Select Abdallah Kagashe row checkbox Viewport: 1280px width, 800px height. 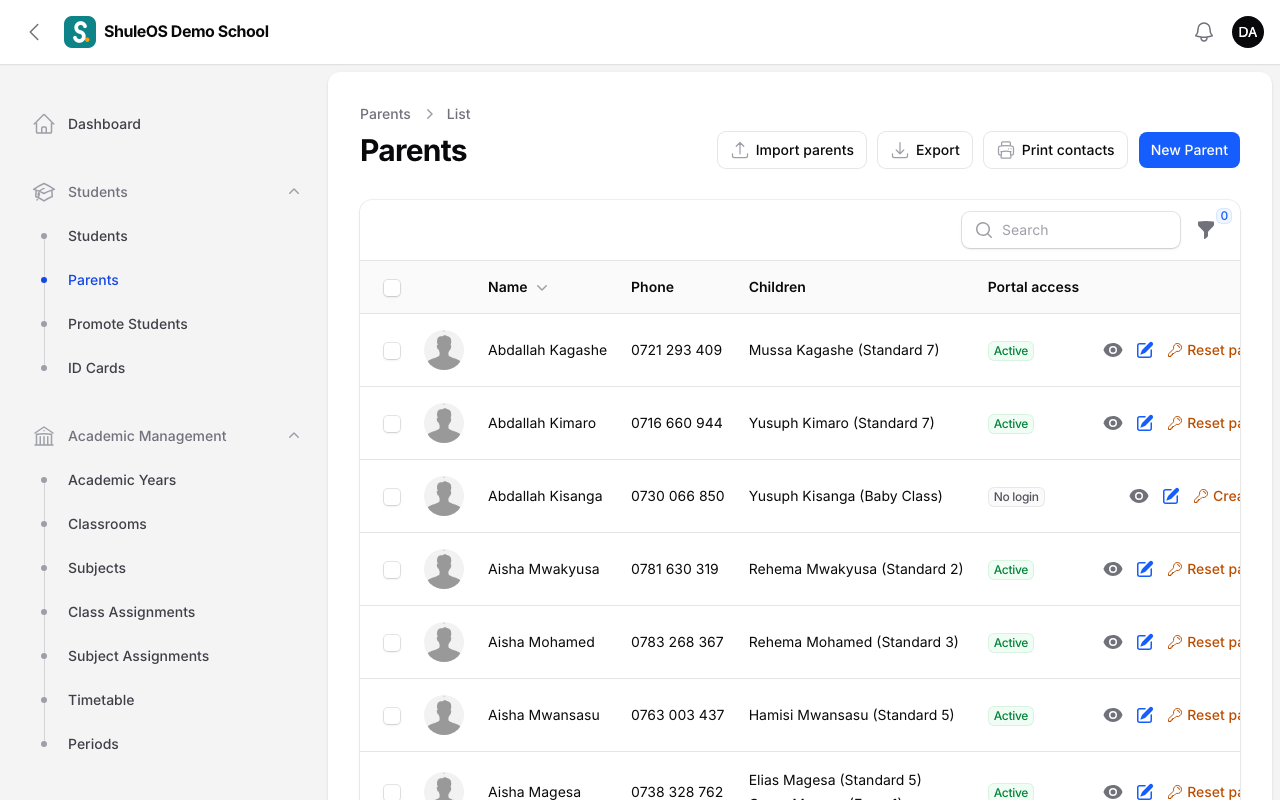pos(392,351)
